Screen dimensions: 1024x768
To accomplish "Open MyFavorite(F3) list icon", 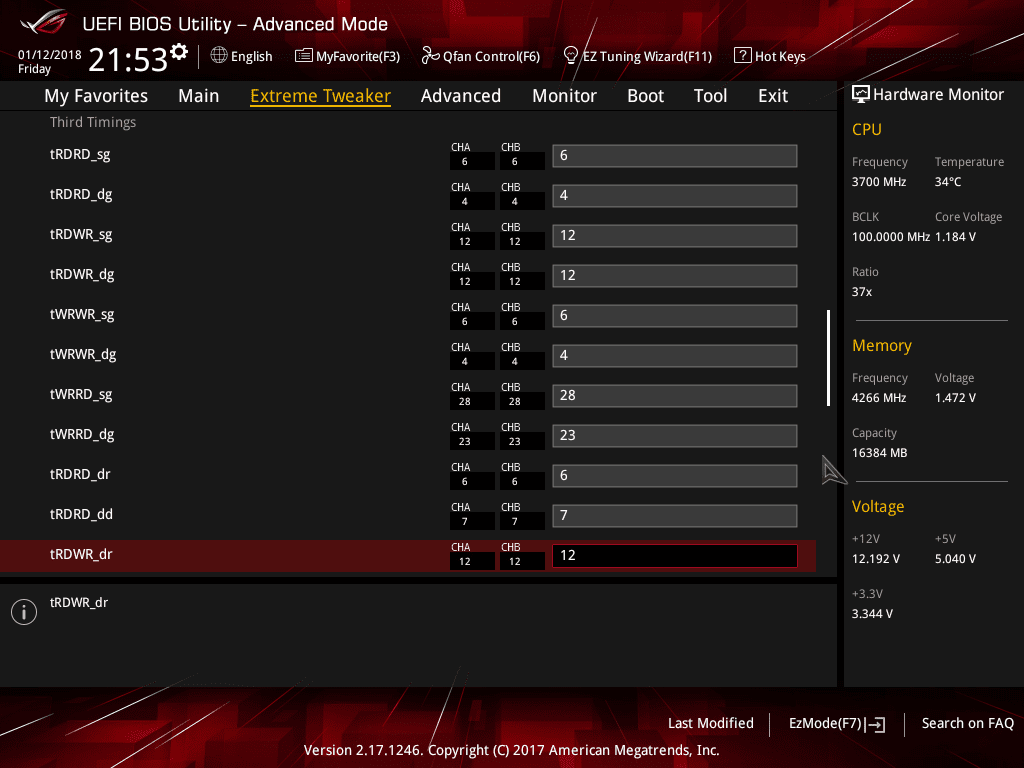I will 304,56.
